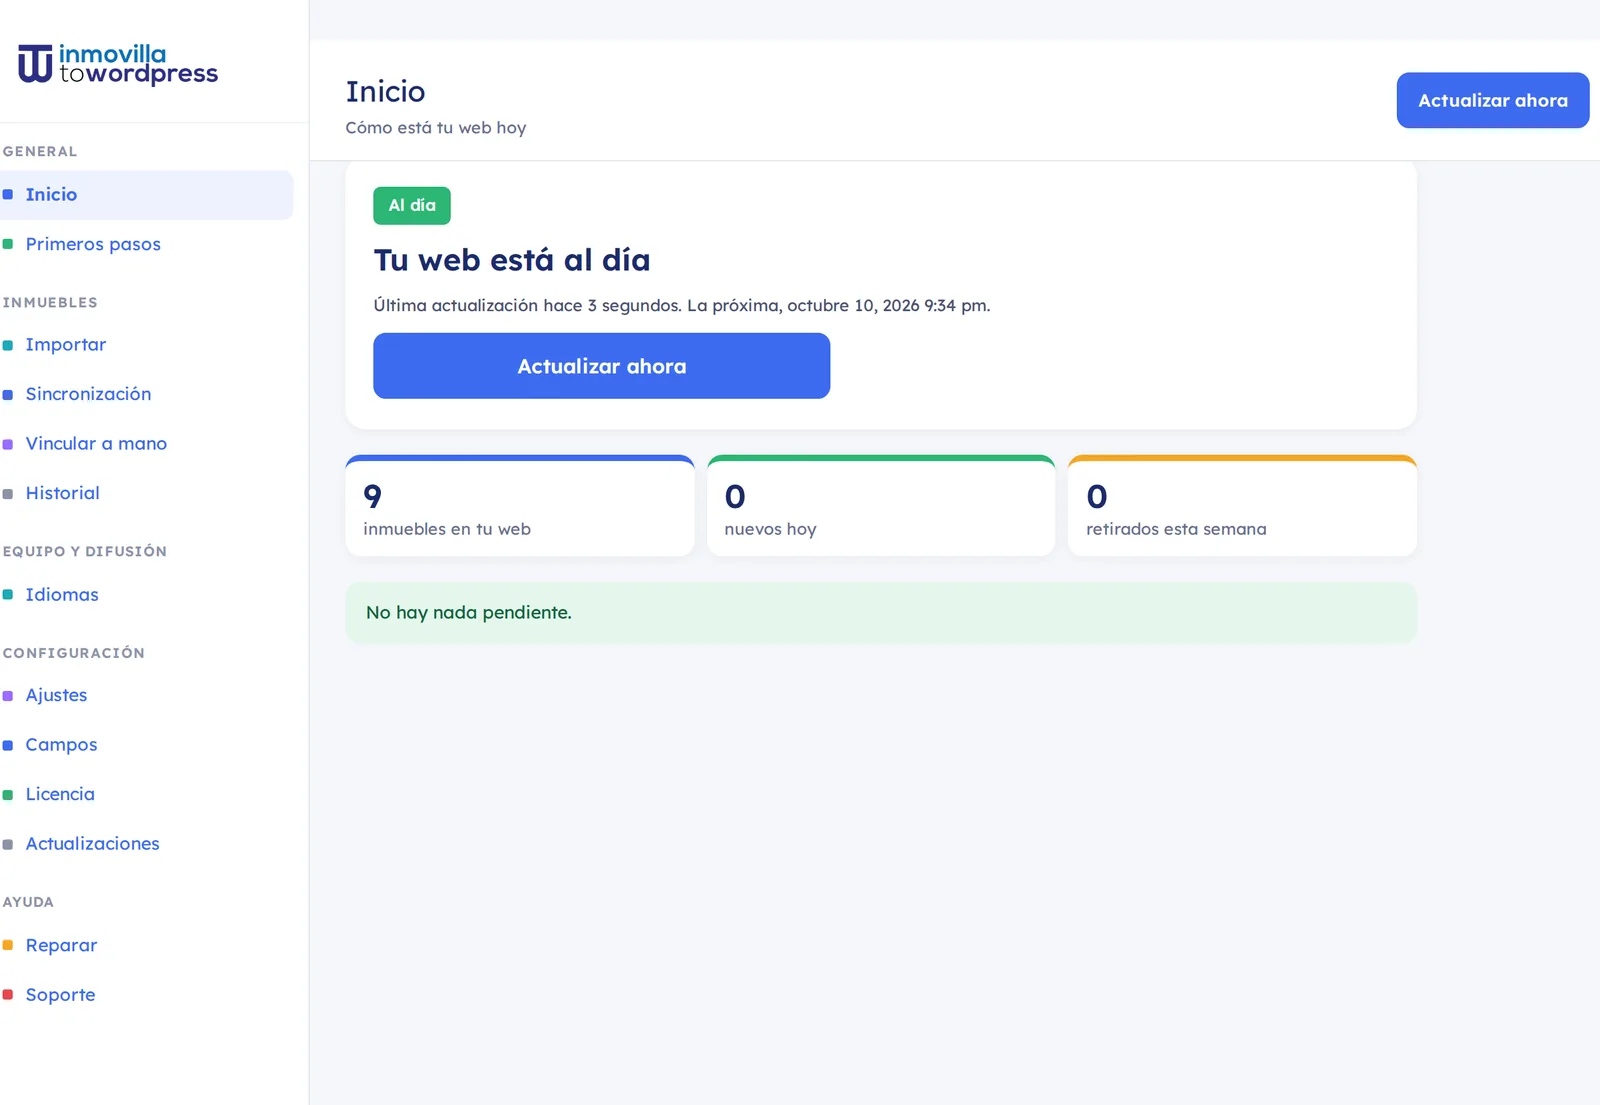1600x1105 pixels.
Task: Open the Inicio menu item
Action: (x=146, y=194)
